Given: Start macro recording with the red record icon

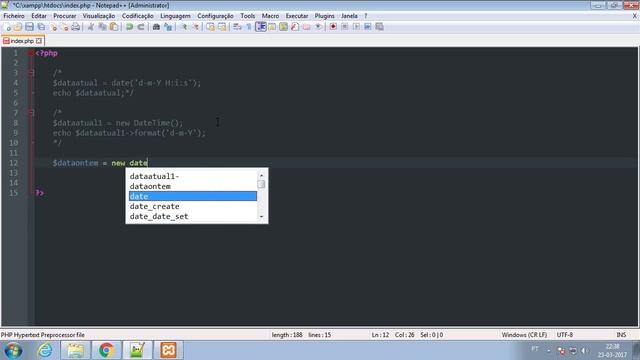Looking at the screenshot, I should tap(333, 27).
